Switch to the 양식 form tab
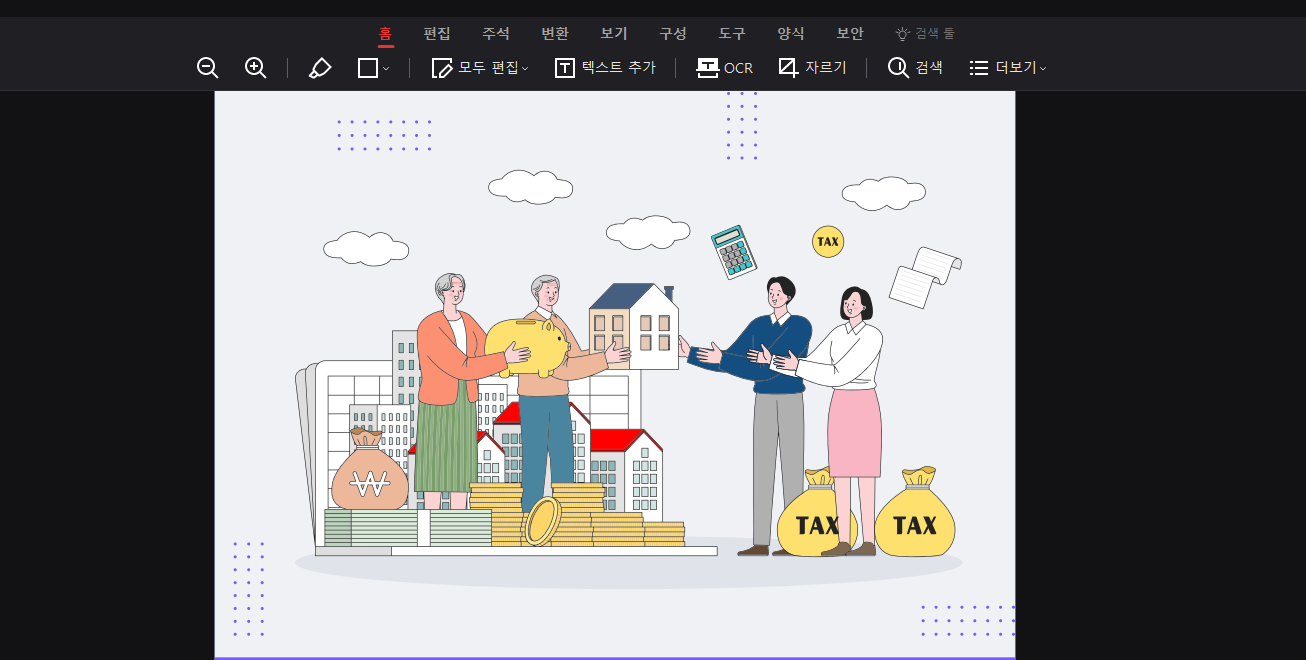This screenshot has height=660, width=1306. pos(791,33)
